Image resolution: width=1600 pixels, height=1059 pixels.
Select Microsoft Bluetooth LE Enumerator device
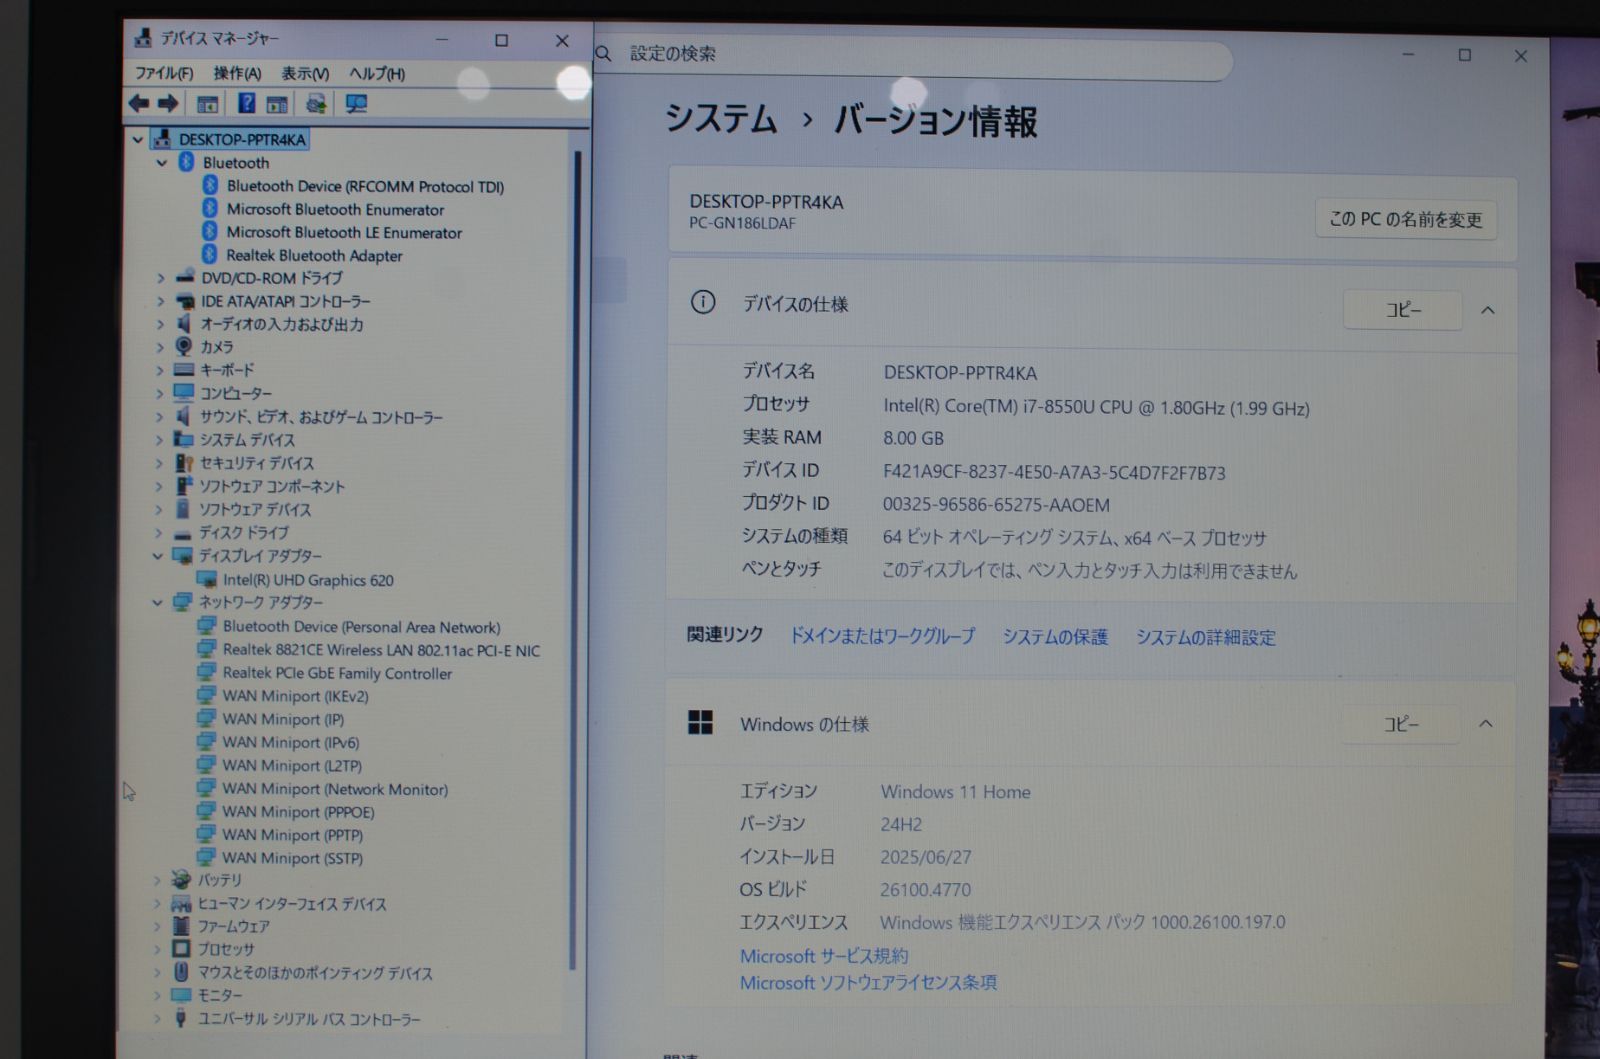point(344,233)
